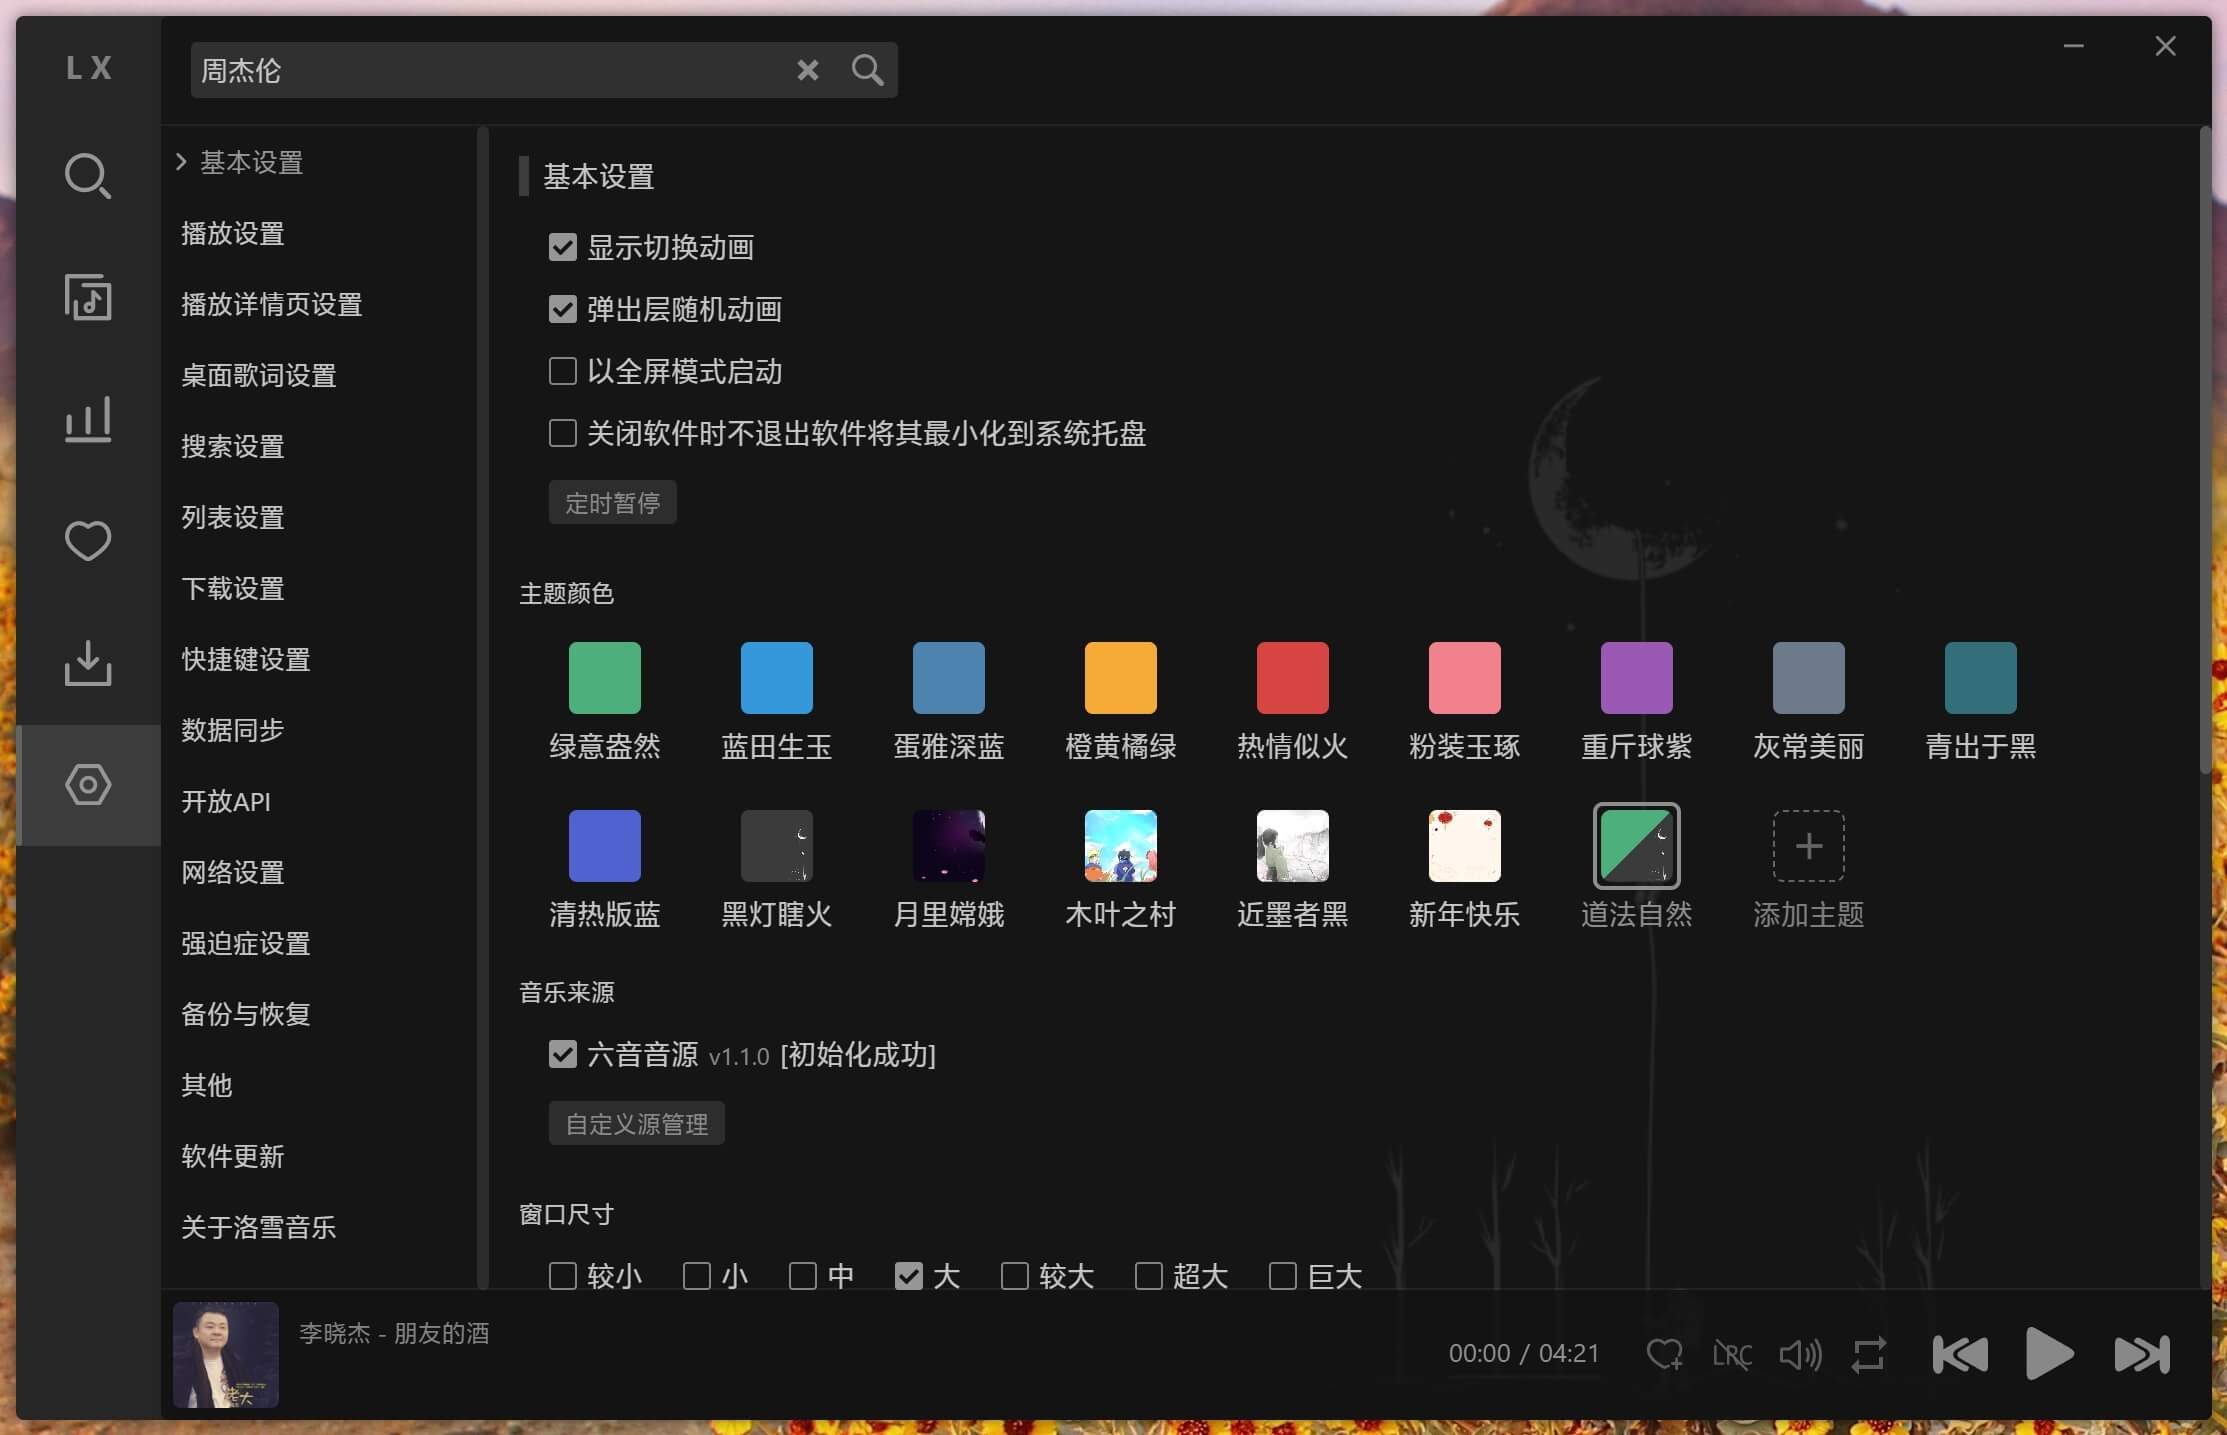Toggle desktop lyrics LRC icon

tap(1732, 1354)
